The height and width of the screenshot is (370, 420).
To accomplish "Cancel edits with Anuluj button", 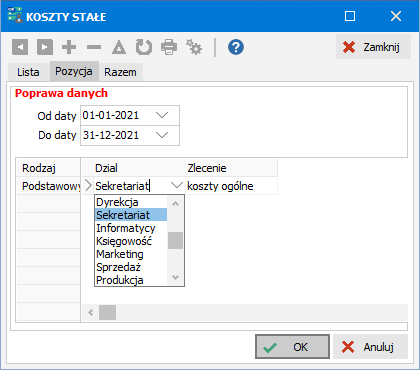I will pyautogui.click(x=370, y=347).
